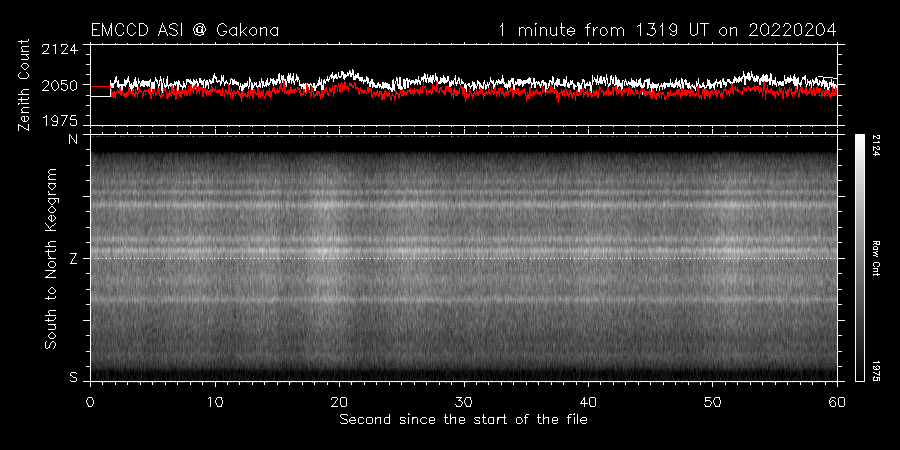The height and width of the screenshot is (450, 900).
Task: Click the S label on the keogram axis
Action: tap(73, 377)
